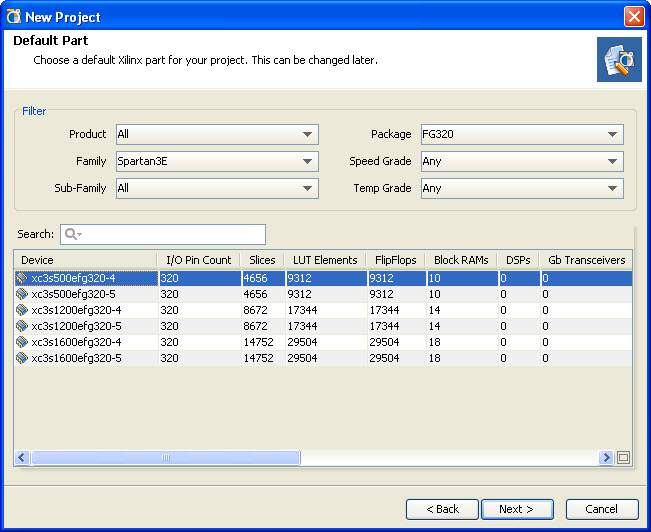Select the xc3s1600efg320-5 device row
This screenshot has height=532, width=651.
[323, 358]
